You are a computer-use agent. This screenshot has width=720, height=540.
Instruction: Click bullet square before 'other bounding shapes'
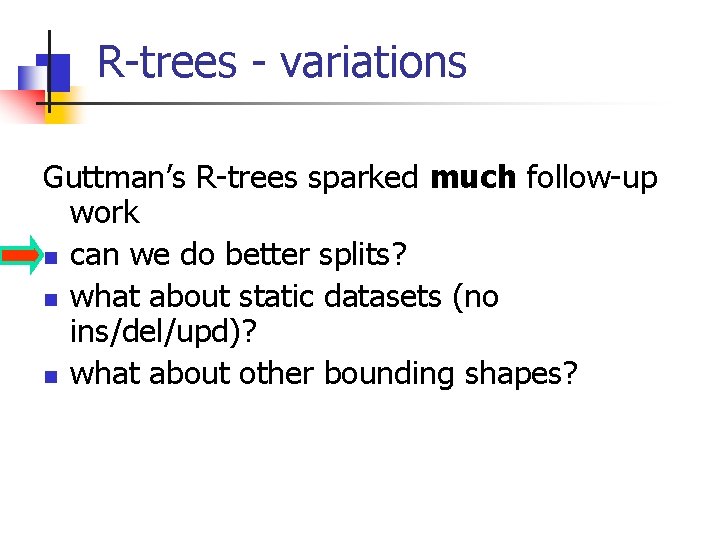click(51, 377)
